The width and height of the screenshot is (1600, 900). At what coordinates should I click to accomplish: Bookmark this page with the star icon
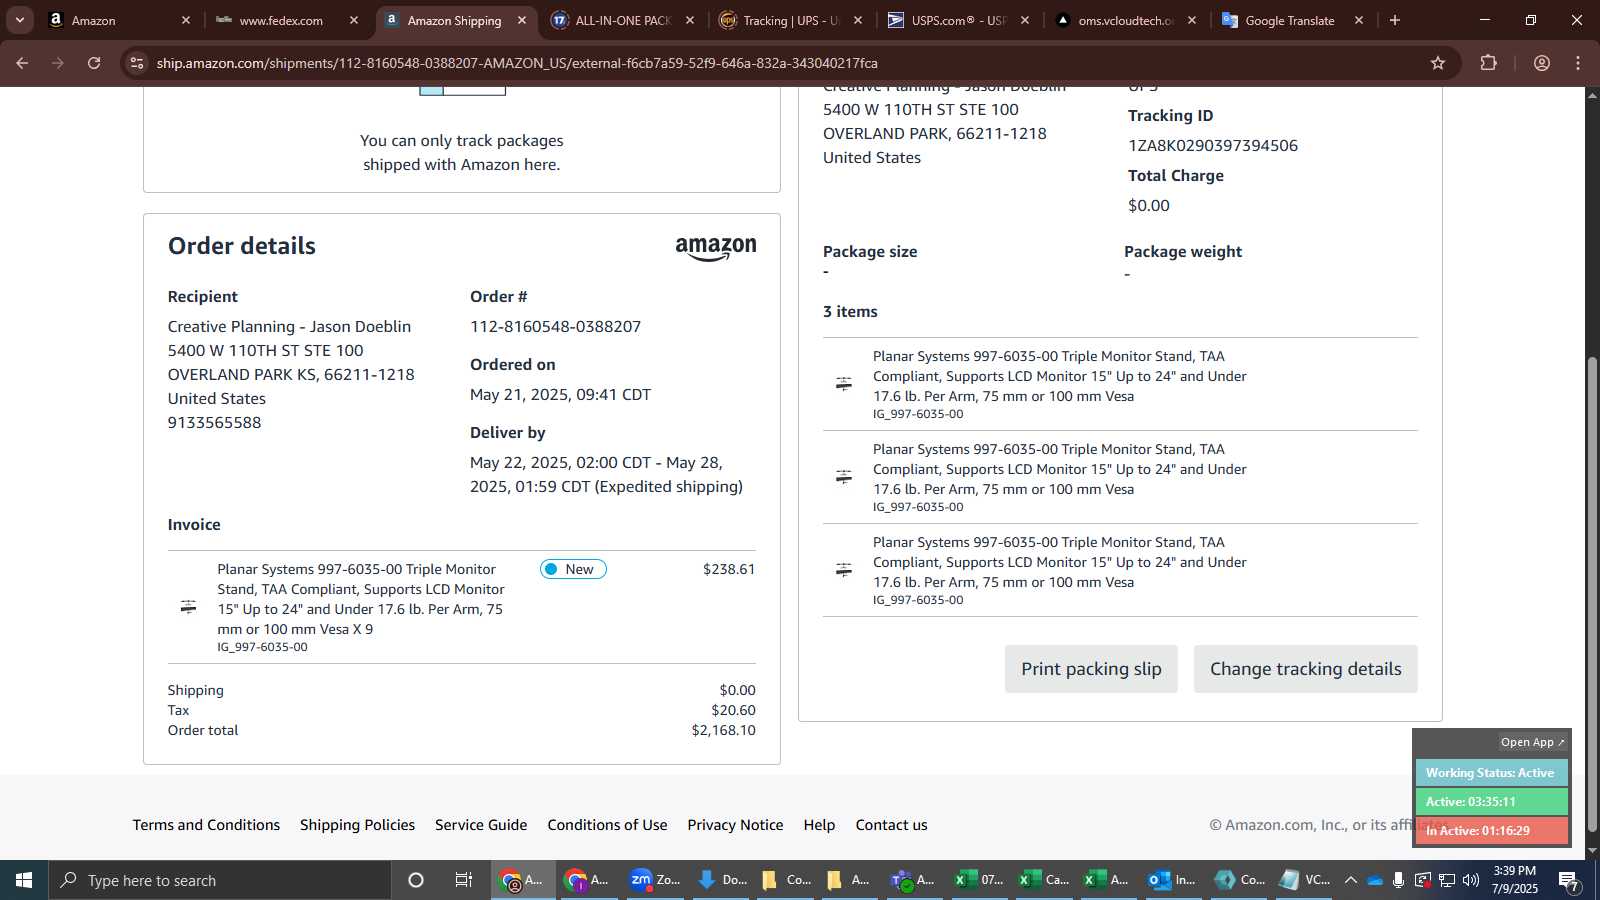[1438, 63]
